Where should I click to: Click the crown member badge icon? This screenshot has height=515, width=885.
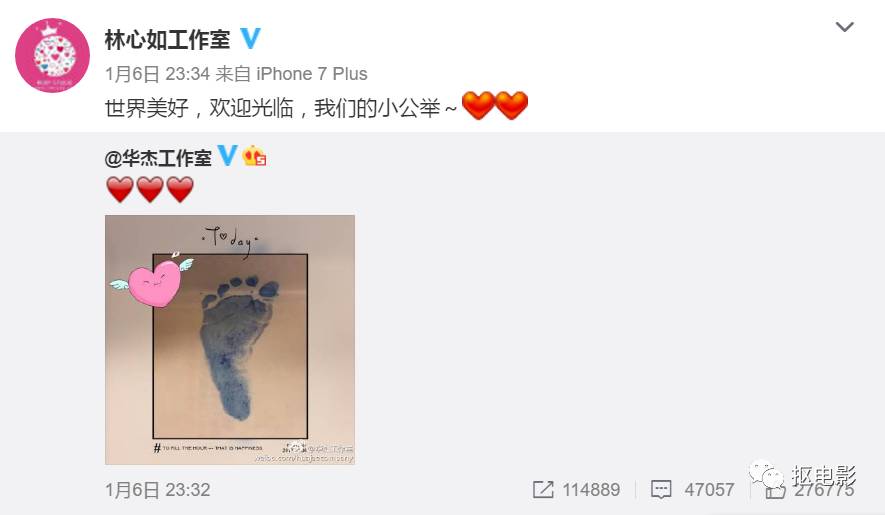click(254, 156)
